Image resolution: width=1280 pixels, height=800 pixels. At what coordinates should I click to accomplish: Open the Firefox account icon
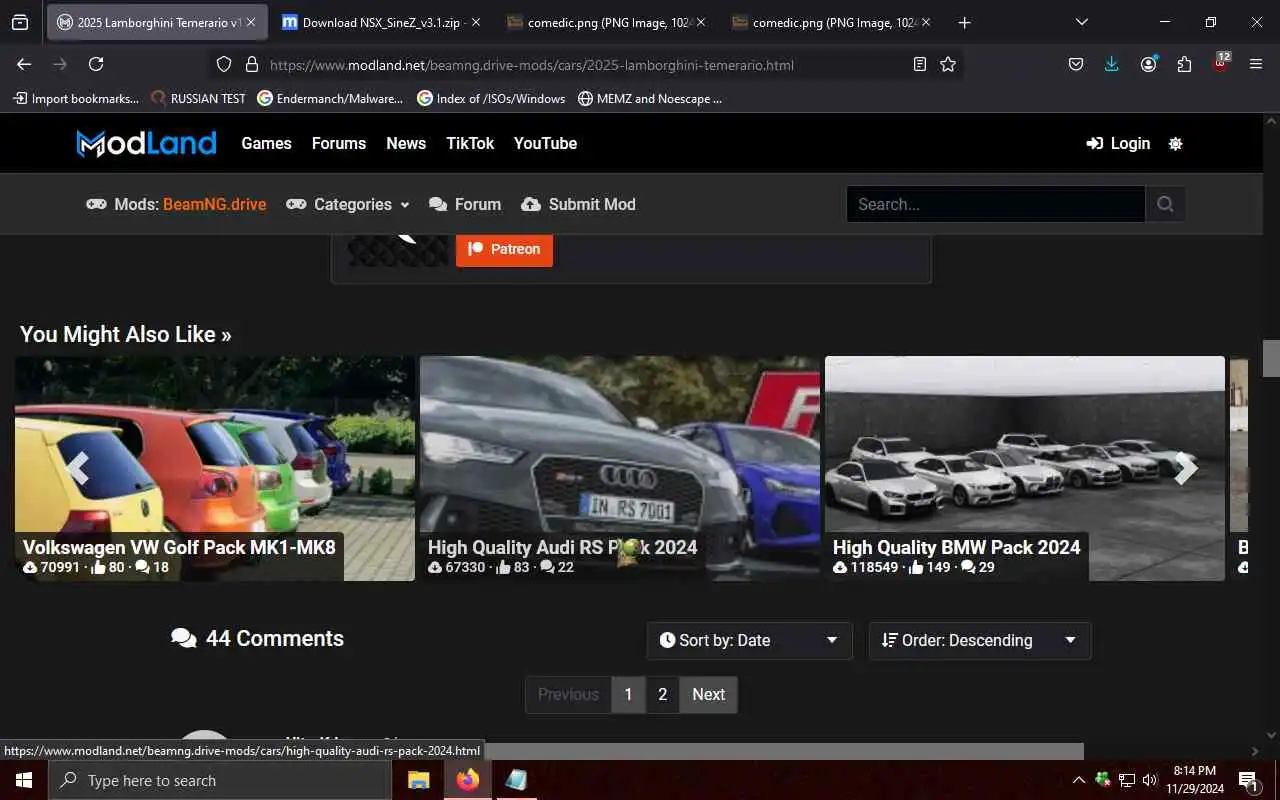1148,64
